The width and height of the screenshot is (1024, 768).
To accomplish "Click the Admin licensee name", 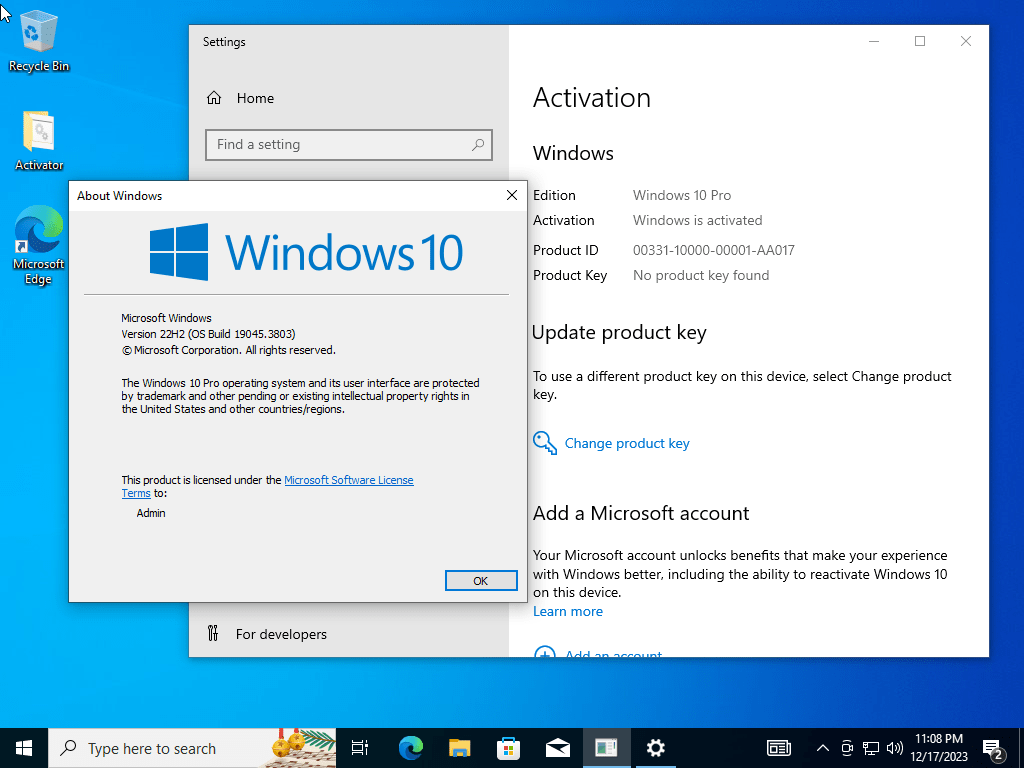I will point(151,513).
